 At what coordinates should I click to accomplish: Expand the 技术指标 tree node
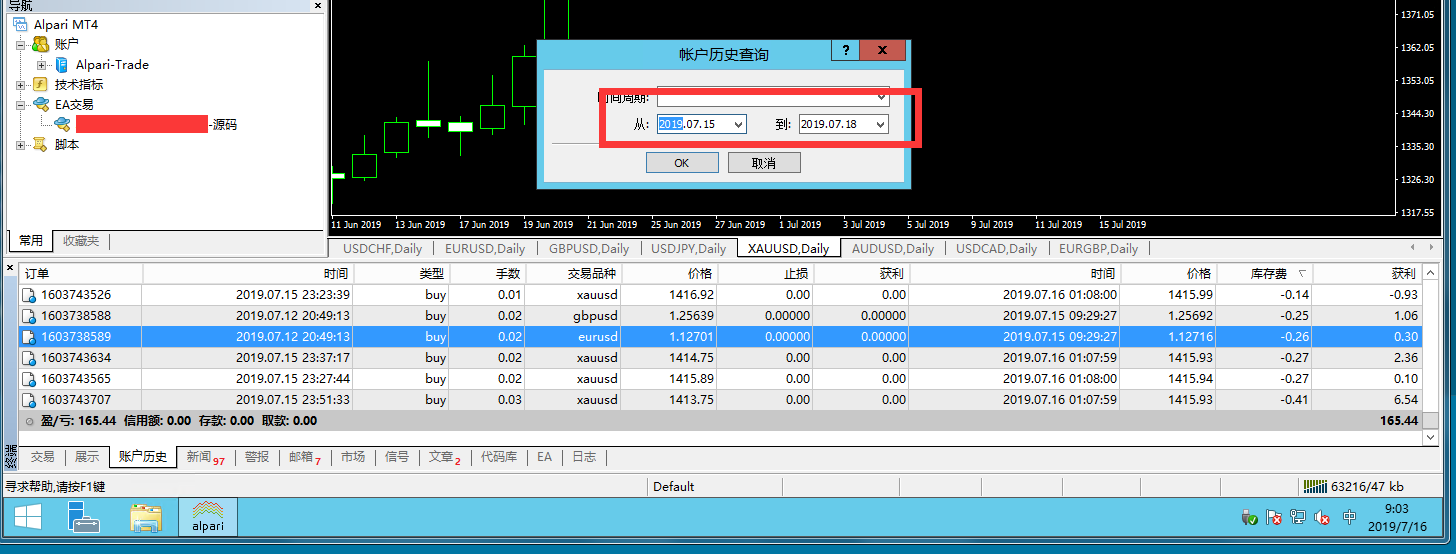click(x=20, y=85)
